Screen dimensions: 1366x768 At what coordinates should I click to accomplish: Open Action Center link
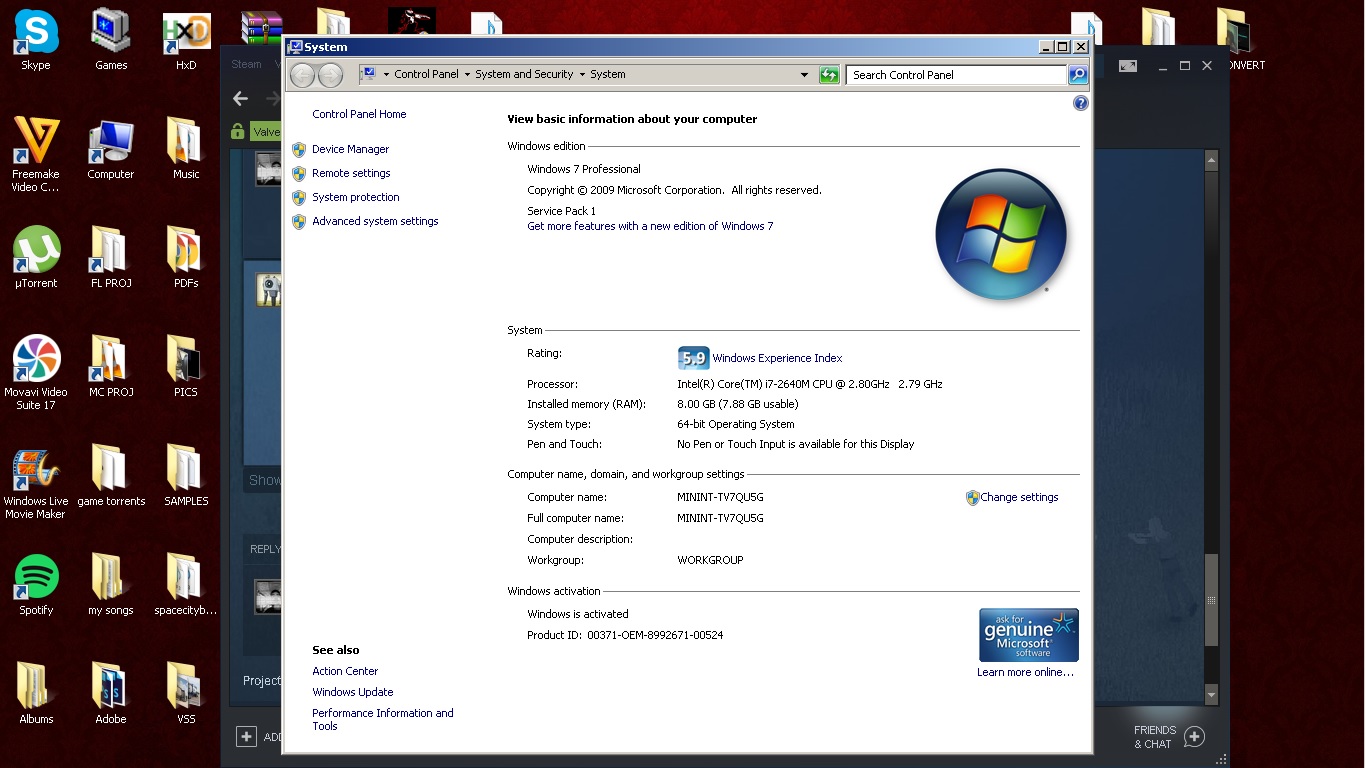(345, 671)
